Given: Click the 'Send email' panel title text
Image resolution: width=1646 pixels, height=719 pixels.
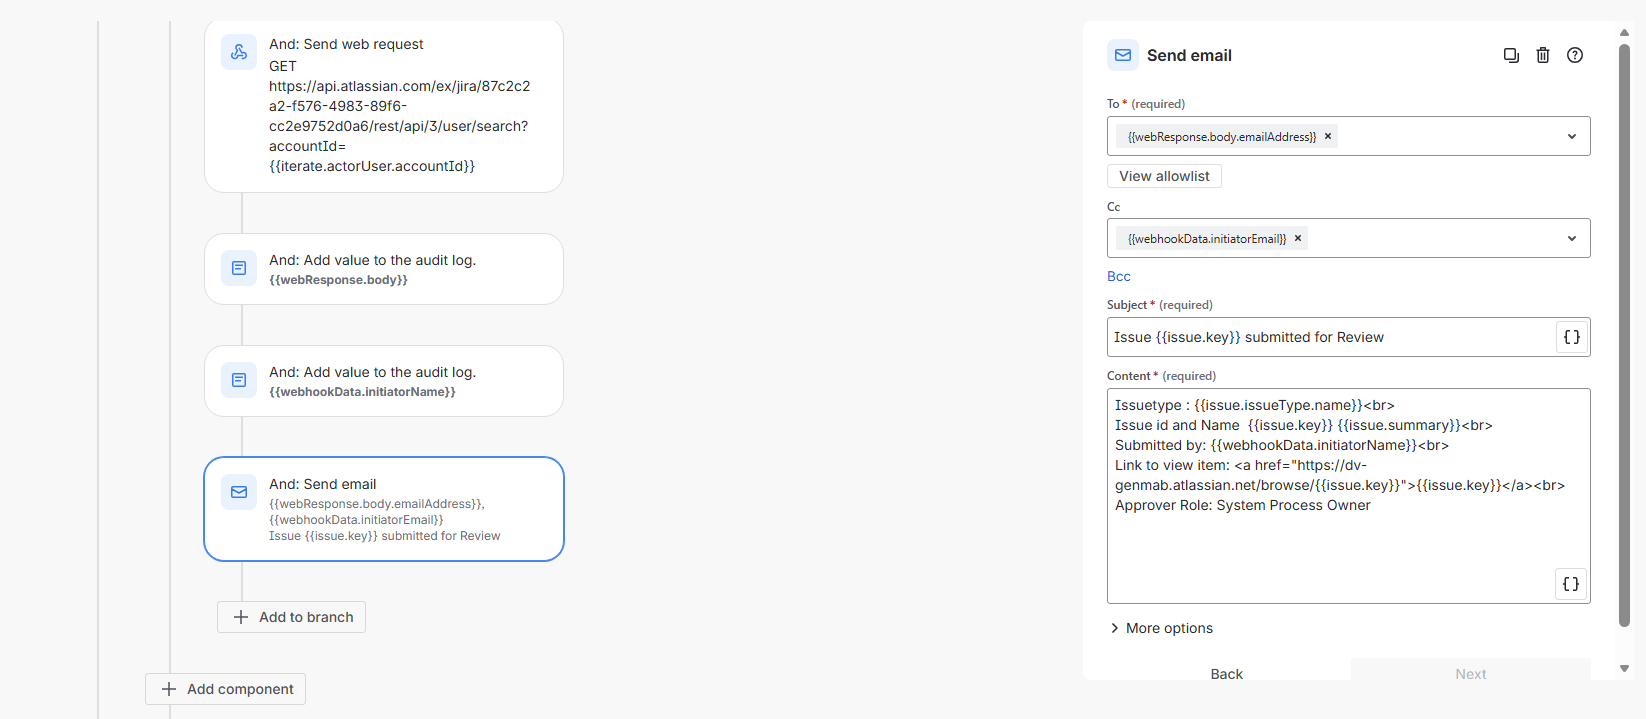Looking at the screenshot, I should tap(1189, 56).
